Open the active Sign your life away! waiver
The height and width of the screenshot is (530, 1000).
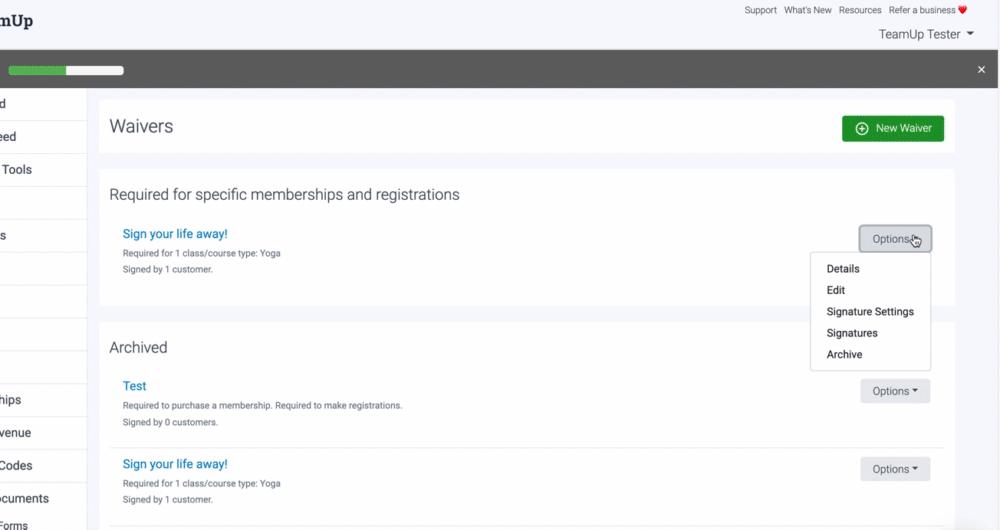[175, 234]
